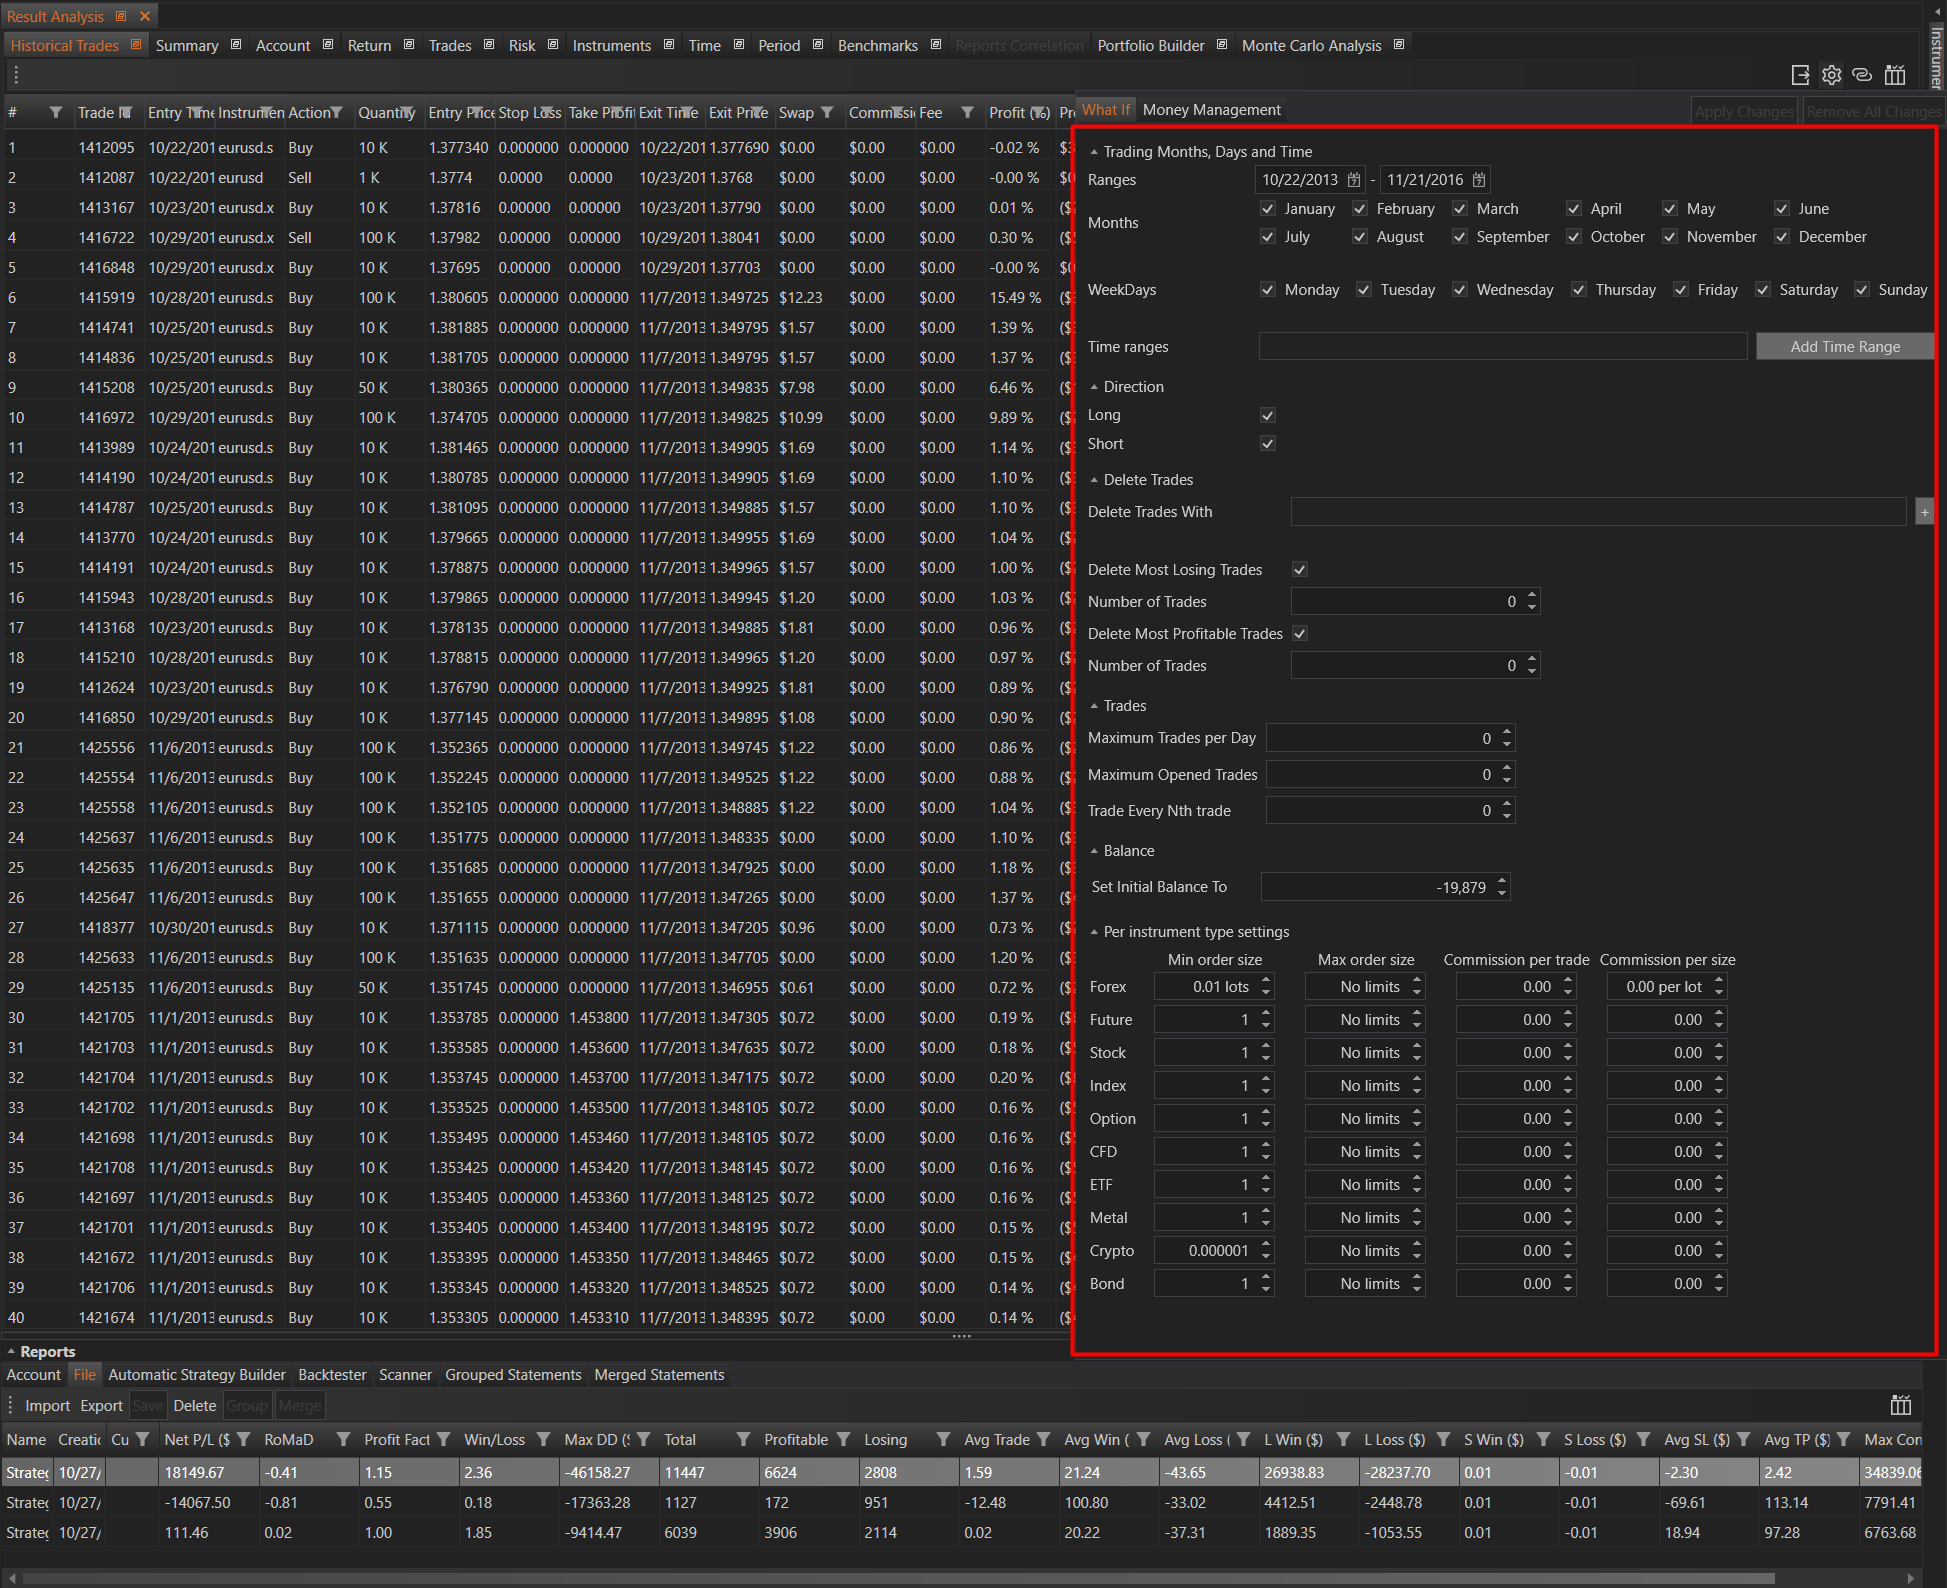The height and width of the screenshot is (1588, 1947).
Task: Open calendar picker for range start date
Action: (1354, 180)
